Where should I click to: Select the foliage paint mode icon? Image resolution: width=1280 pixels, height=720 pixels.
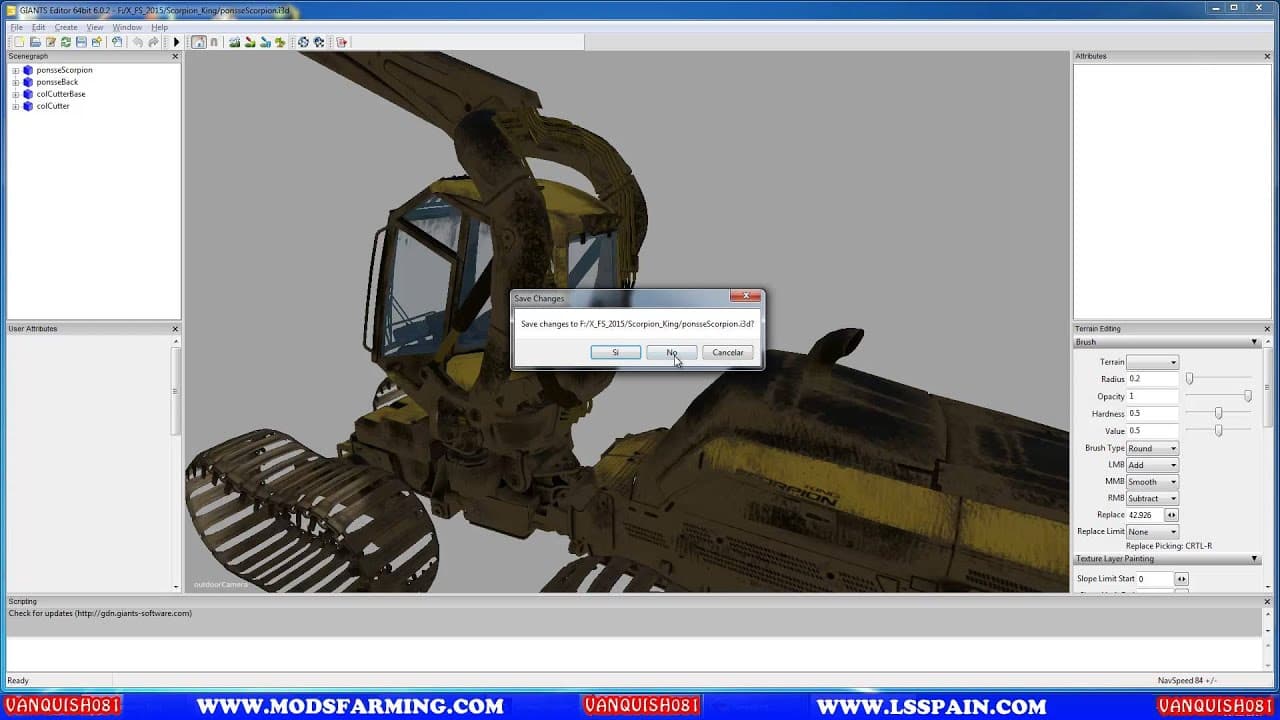(280, 42)
